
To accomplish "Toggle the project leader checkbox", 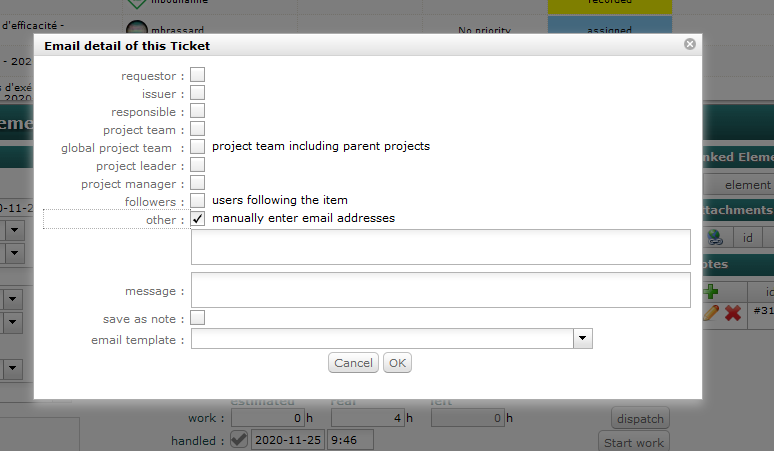I will [198, 164].
